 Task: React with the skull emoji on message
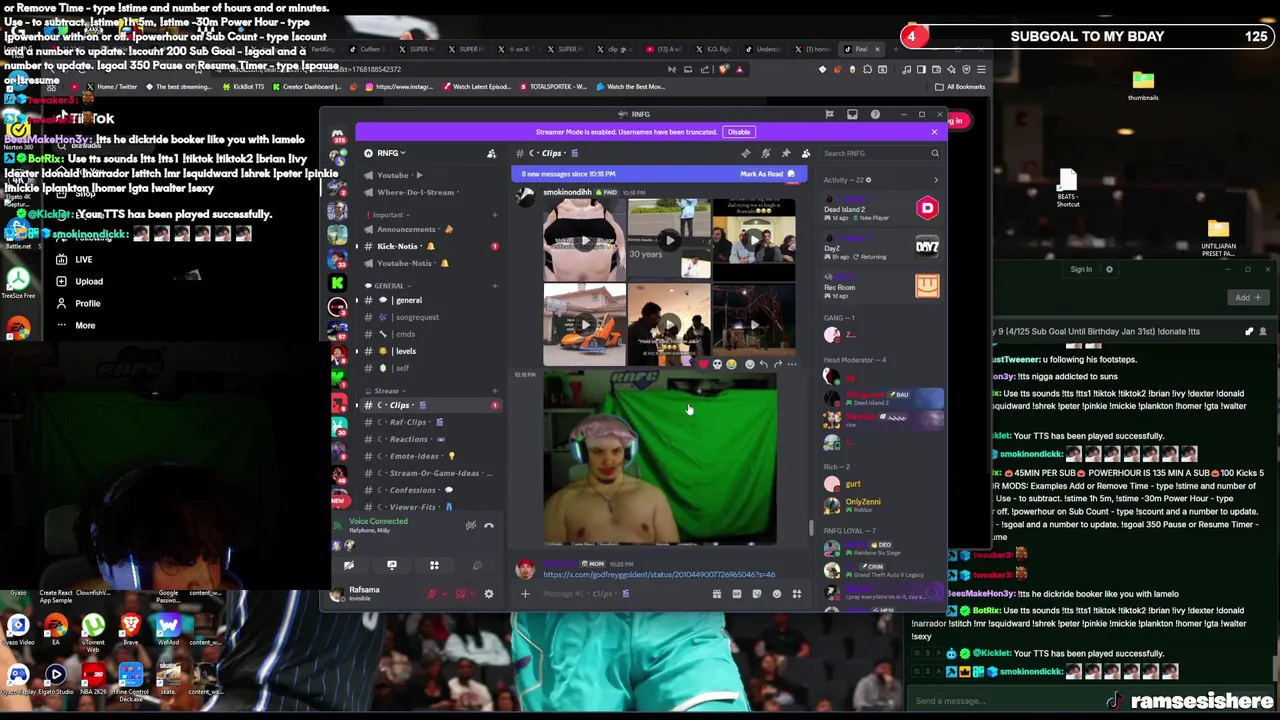(717, 364)
